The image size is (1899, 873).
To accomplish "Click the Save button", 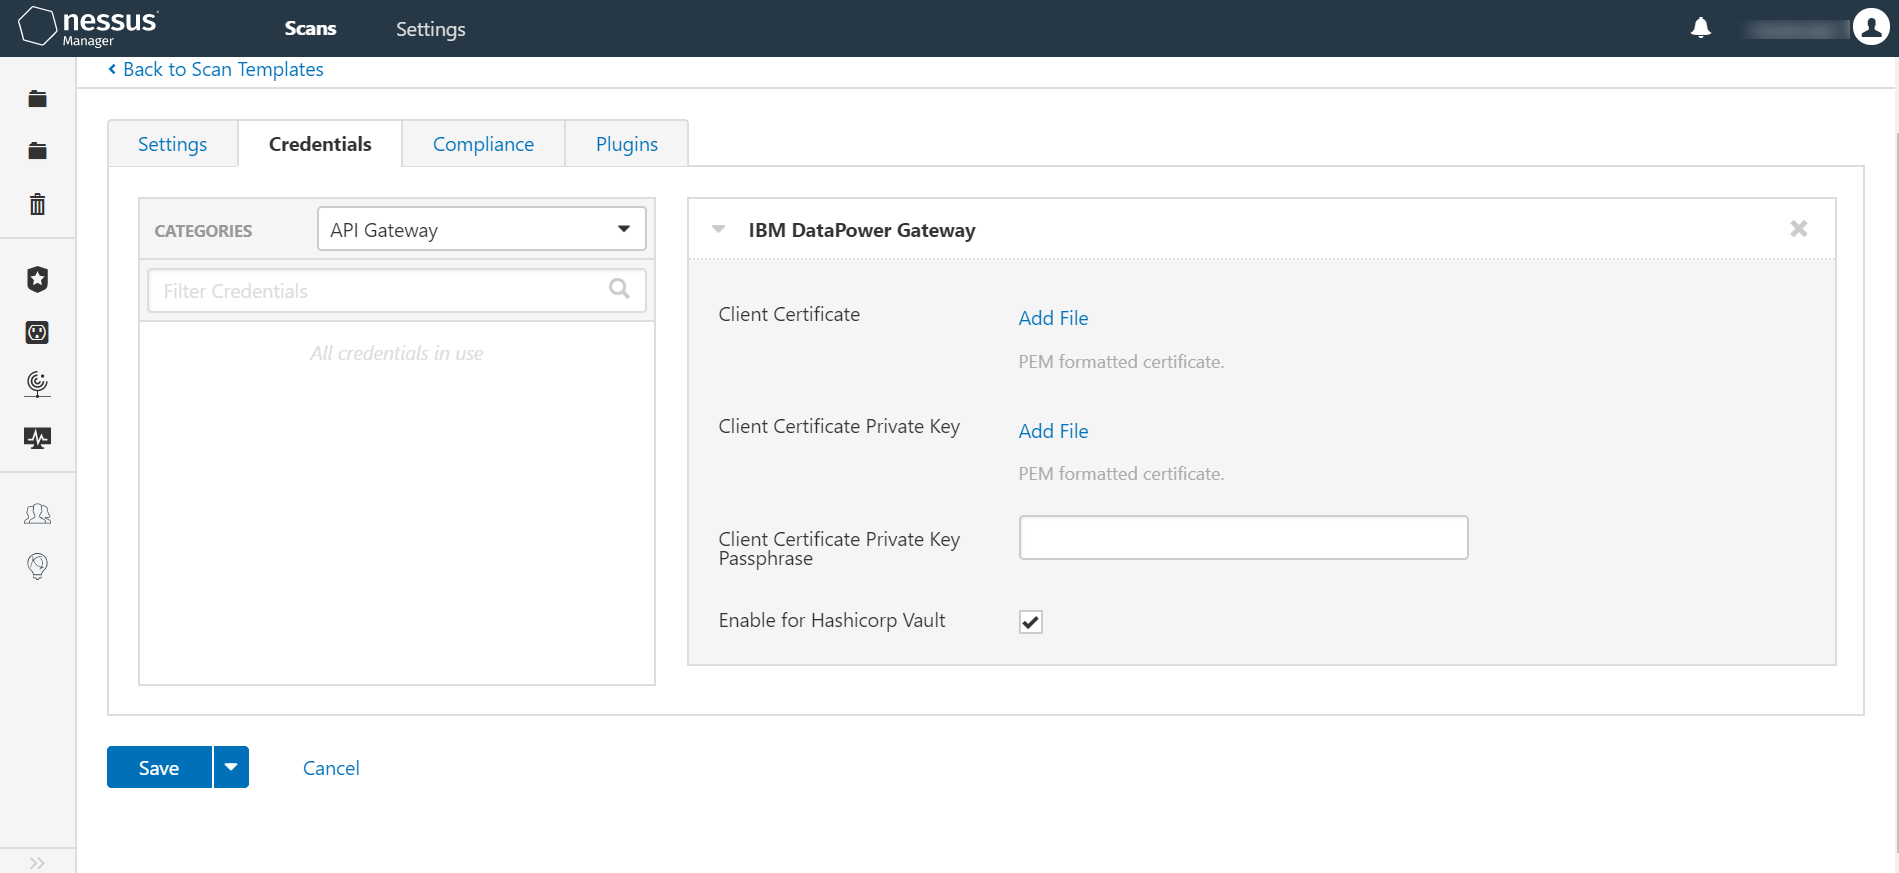I will coord(159,767).
